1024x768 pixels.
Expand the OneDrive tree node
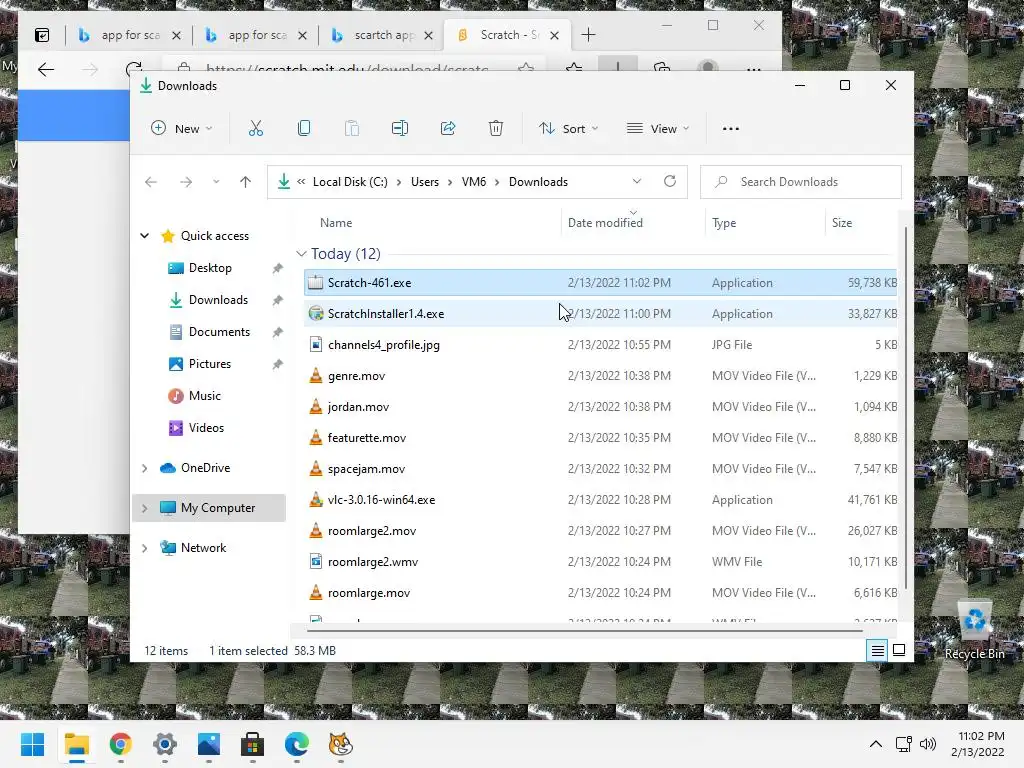click(x=144, y=468)
